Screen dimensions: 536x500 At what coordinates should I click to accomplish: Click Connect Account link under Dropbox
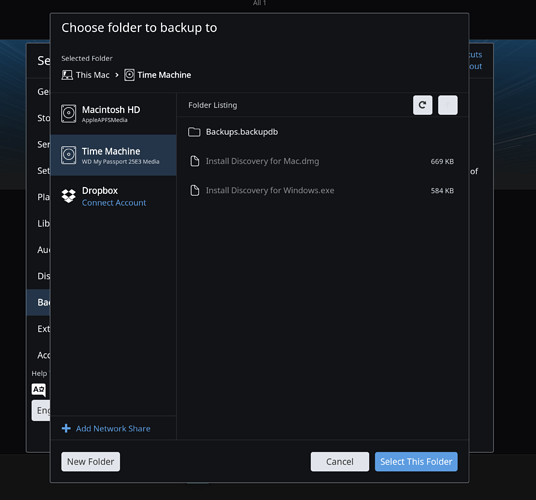pos(114,203)
